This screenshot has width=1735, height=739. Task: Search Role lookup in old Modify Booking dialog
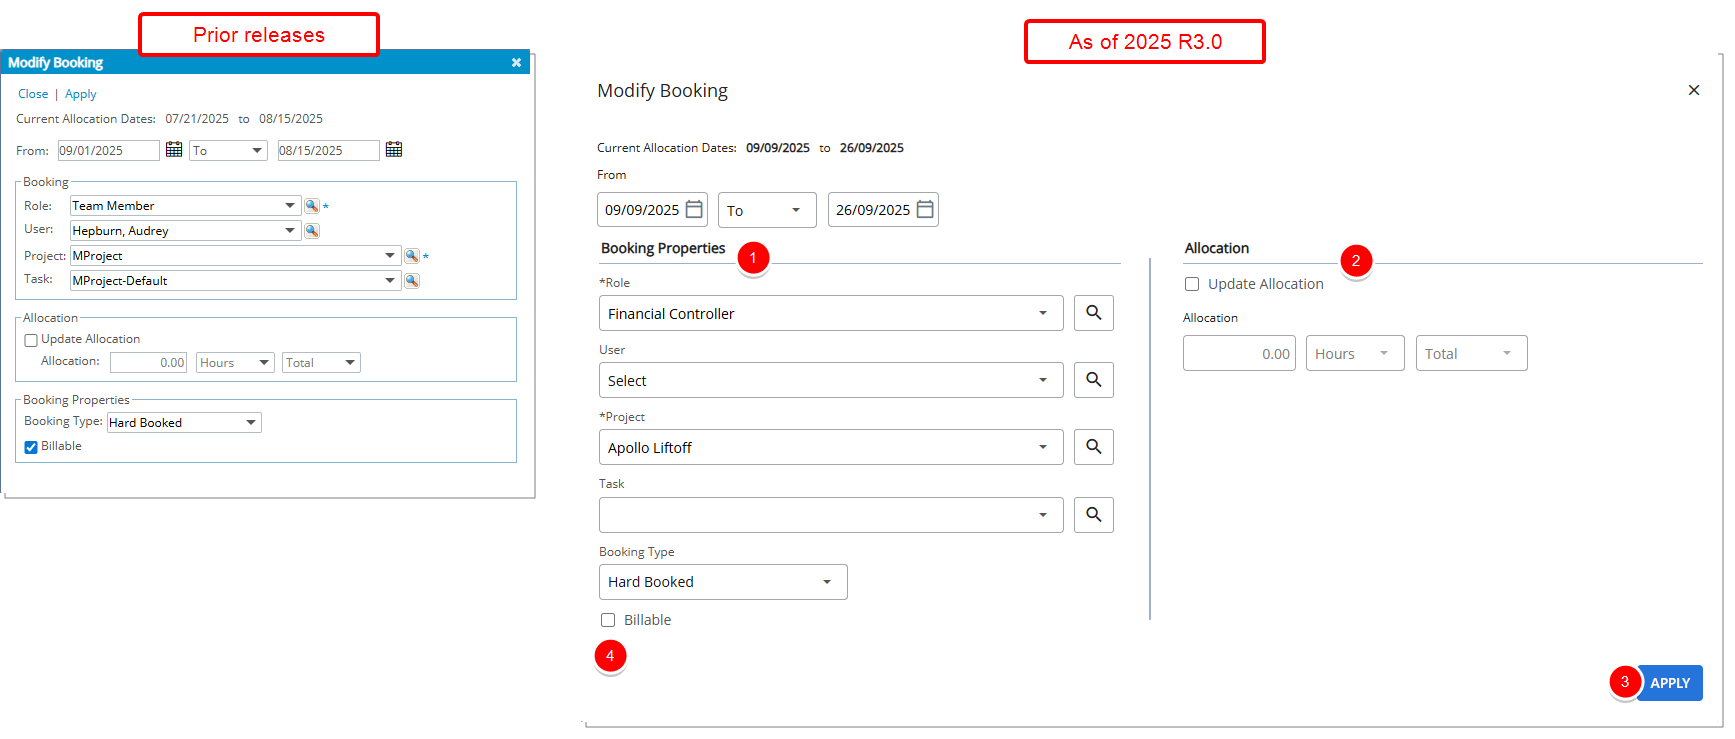[312, 206]
